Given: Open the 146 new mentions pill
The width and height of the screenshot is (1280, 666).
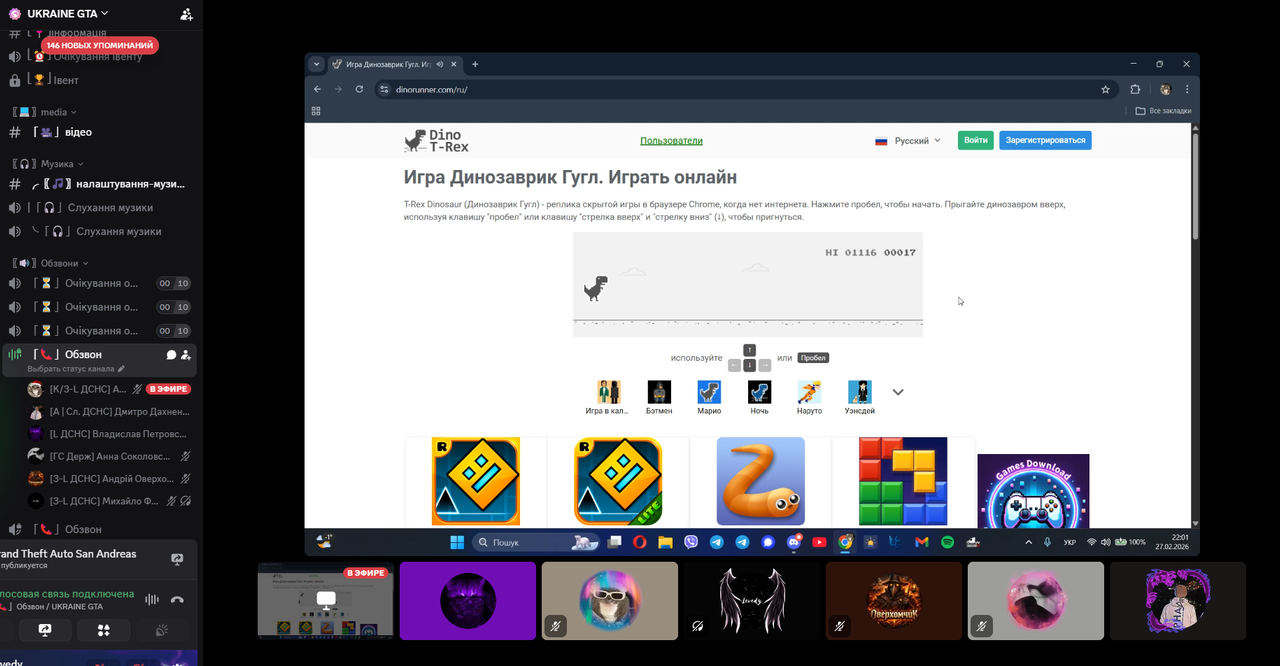Looking at the screenshot, I should pos(100,45).
